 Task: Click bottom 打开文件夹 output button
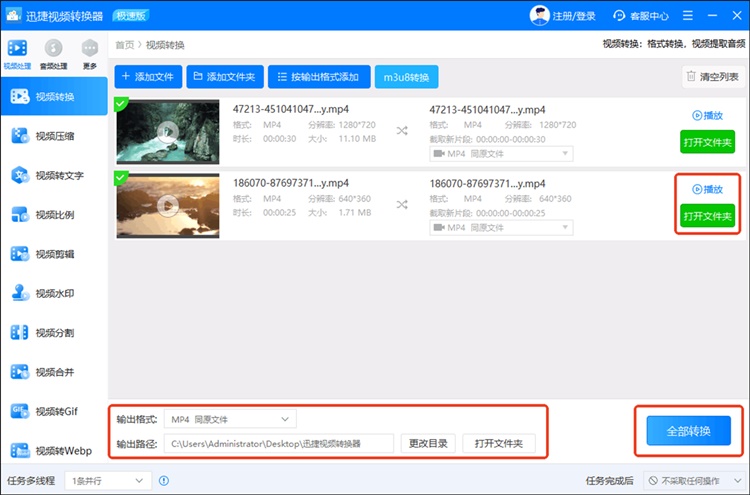499,444
